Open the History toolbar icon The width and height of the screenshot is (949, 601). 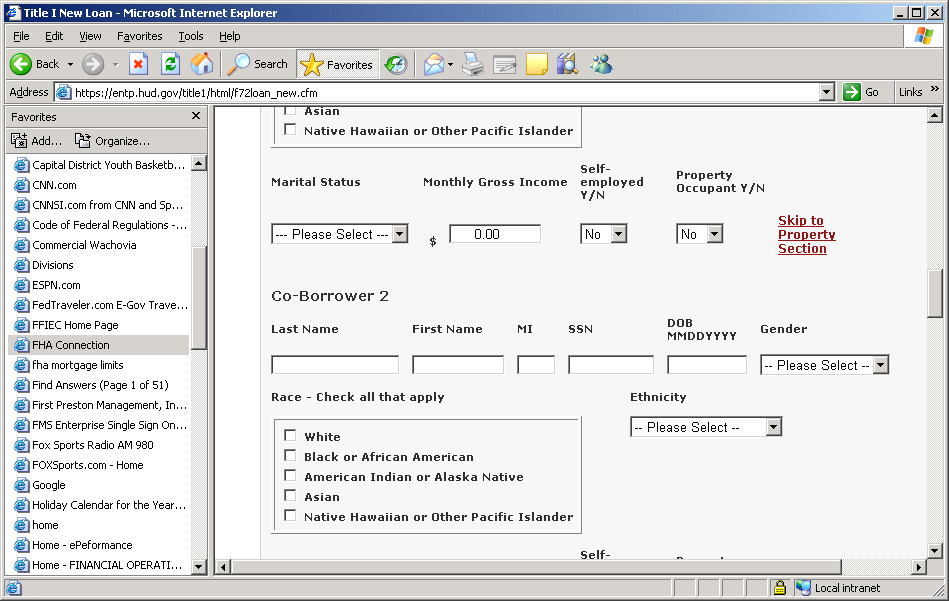[396, 64]
